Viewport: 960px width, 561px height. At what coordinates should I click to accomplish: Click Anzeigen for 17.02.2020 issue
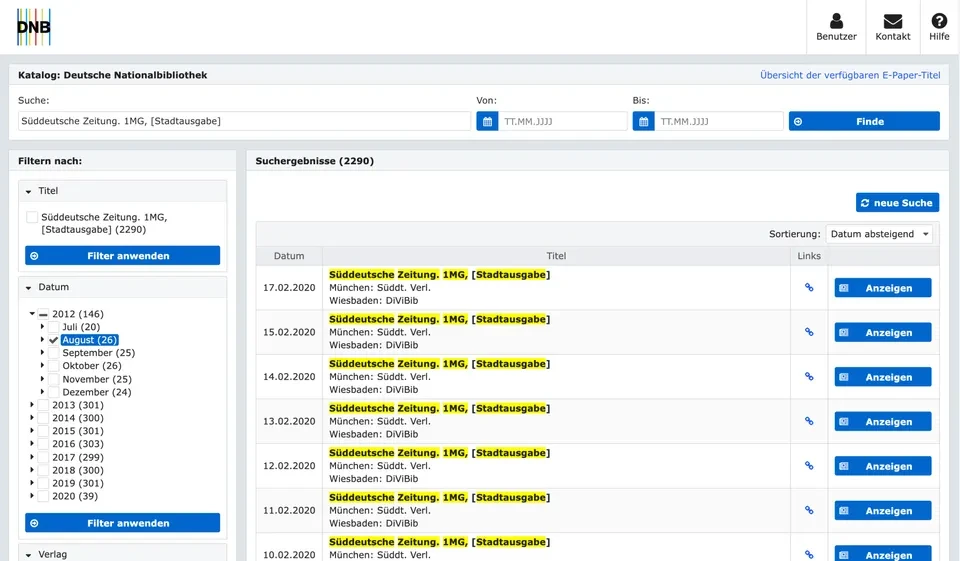883,288
